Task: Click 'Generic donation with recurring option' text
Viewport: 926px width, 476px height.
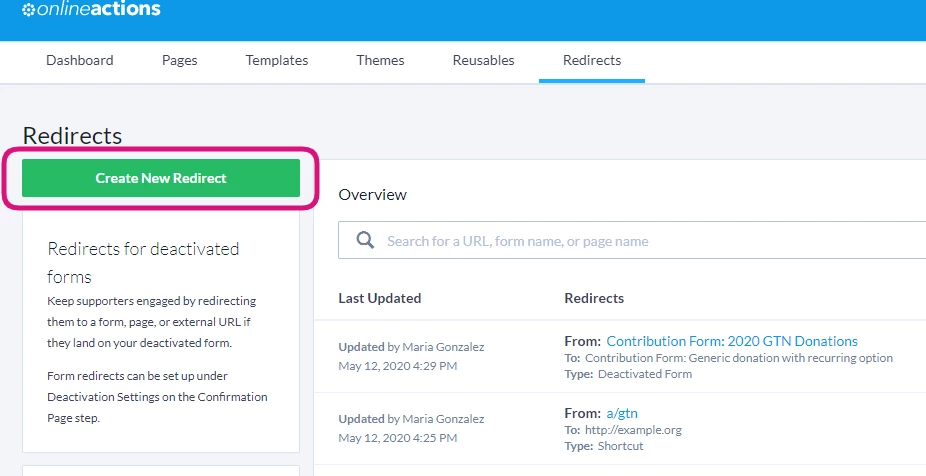Action: click(791, 358)
